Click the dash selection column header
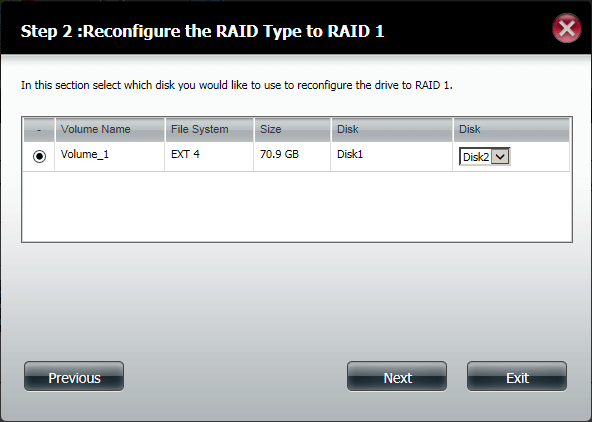The image size is (592, 422). point(39,129)
